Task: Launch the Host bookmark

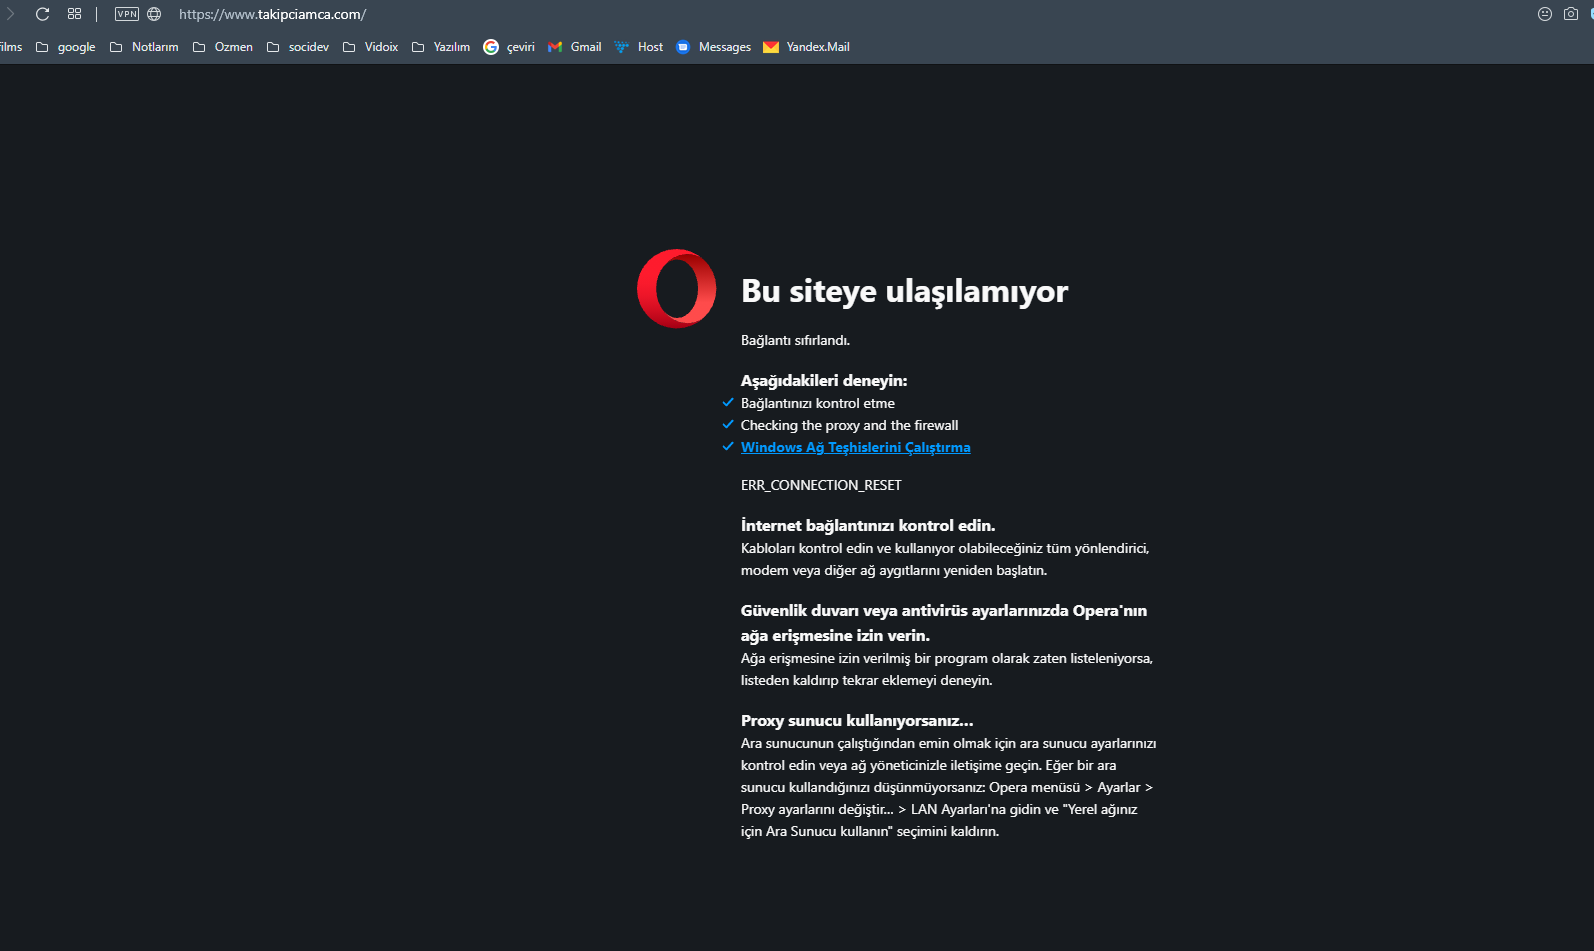Action: point(639,47)
